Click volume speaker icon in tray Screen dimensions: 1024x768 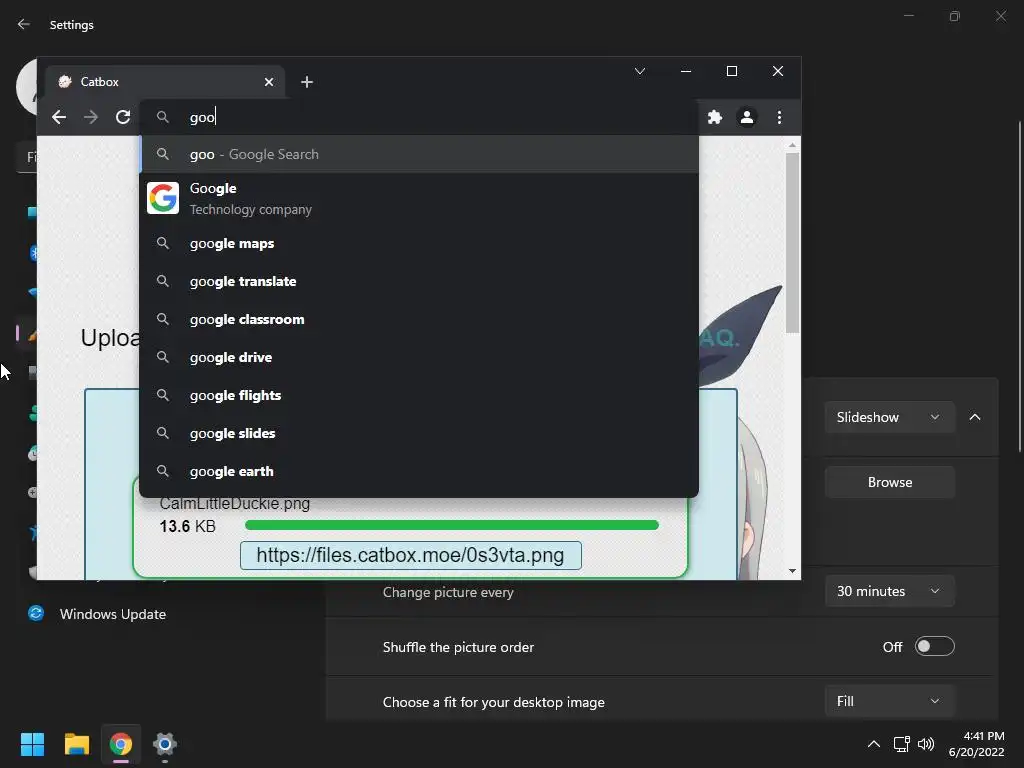pyautogui.click(x=926, y=744)
